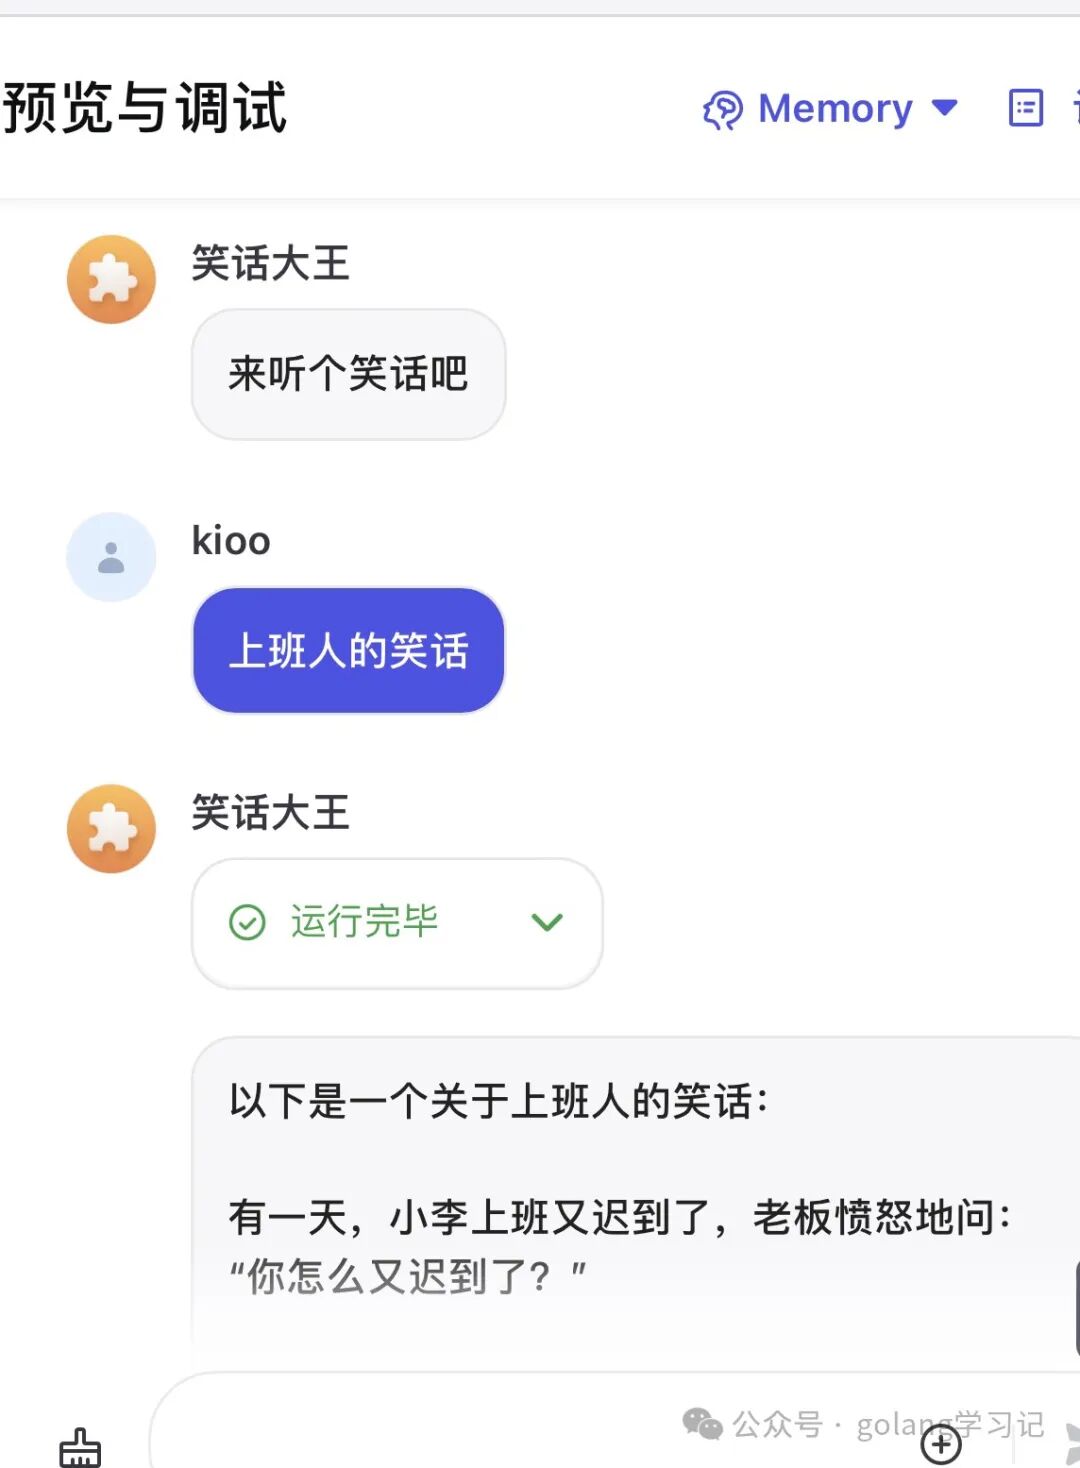Click the 笑话大王 avatar above 来听个笑话吧
This screenshot has width=1080, height=1468.
111,279
